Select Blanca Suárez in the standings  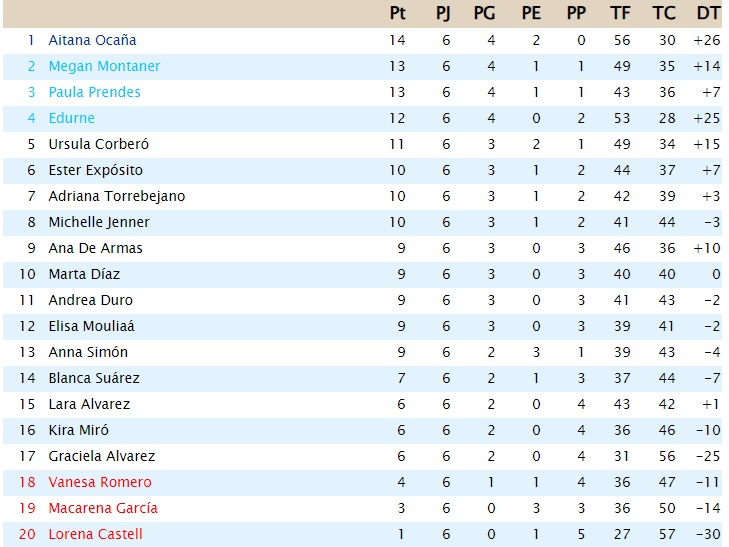94,378
